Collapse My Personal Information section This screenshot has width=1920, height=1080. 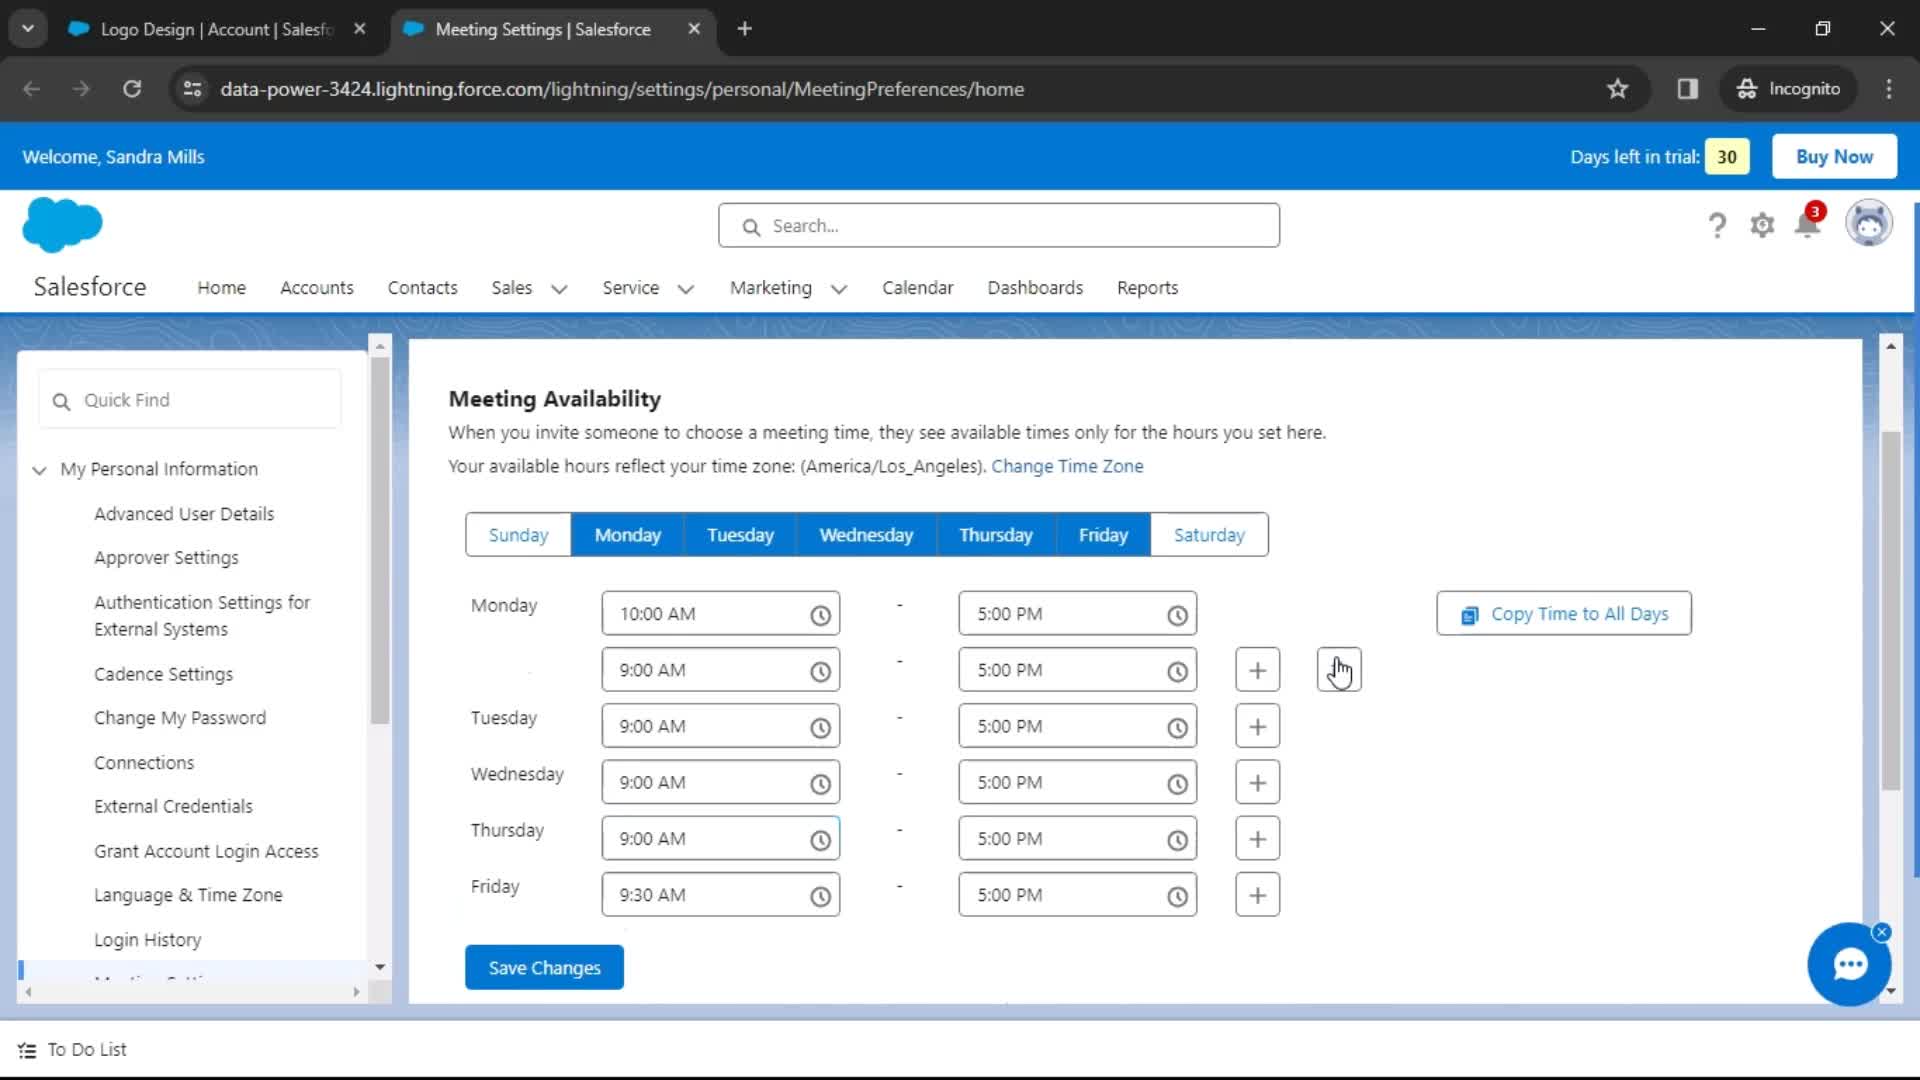click(x=39, y=470)
